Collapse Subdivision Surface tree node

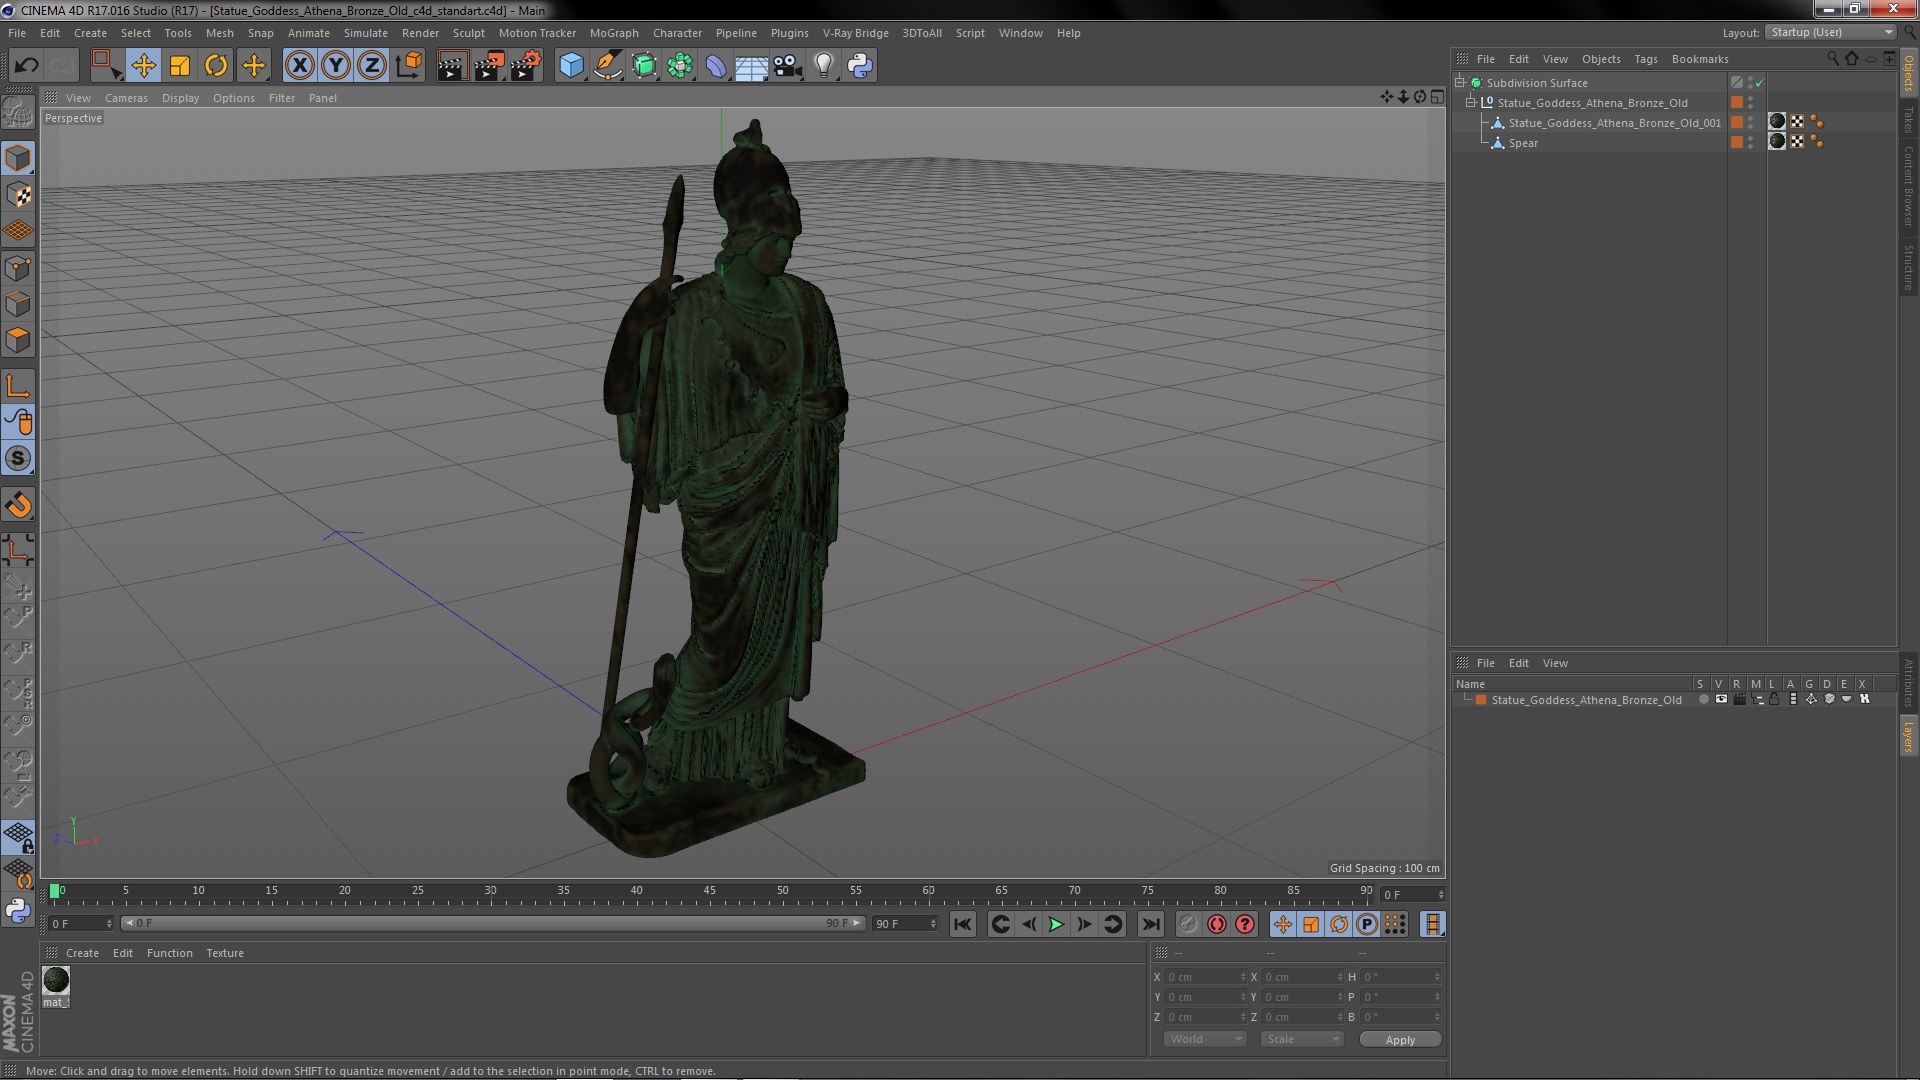point(1460,83)
